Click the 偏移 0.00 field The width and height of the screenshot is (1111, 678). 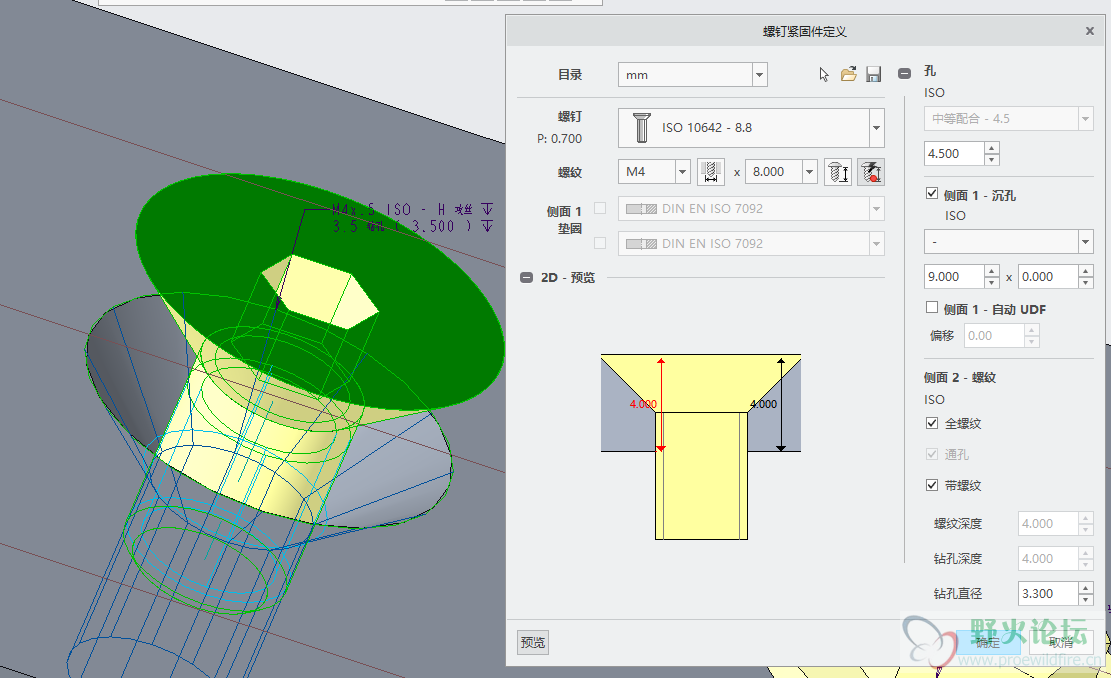tap(994, 335)
